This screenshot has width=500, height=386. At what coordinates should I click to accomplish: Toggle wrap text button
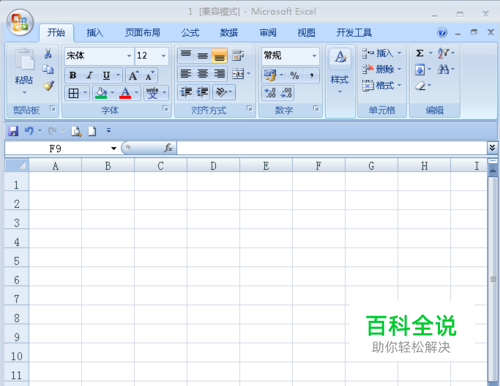pyautogui.click(x=238, y=55)
